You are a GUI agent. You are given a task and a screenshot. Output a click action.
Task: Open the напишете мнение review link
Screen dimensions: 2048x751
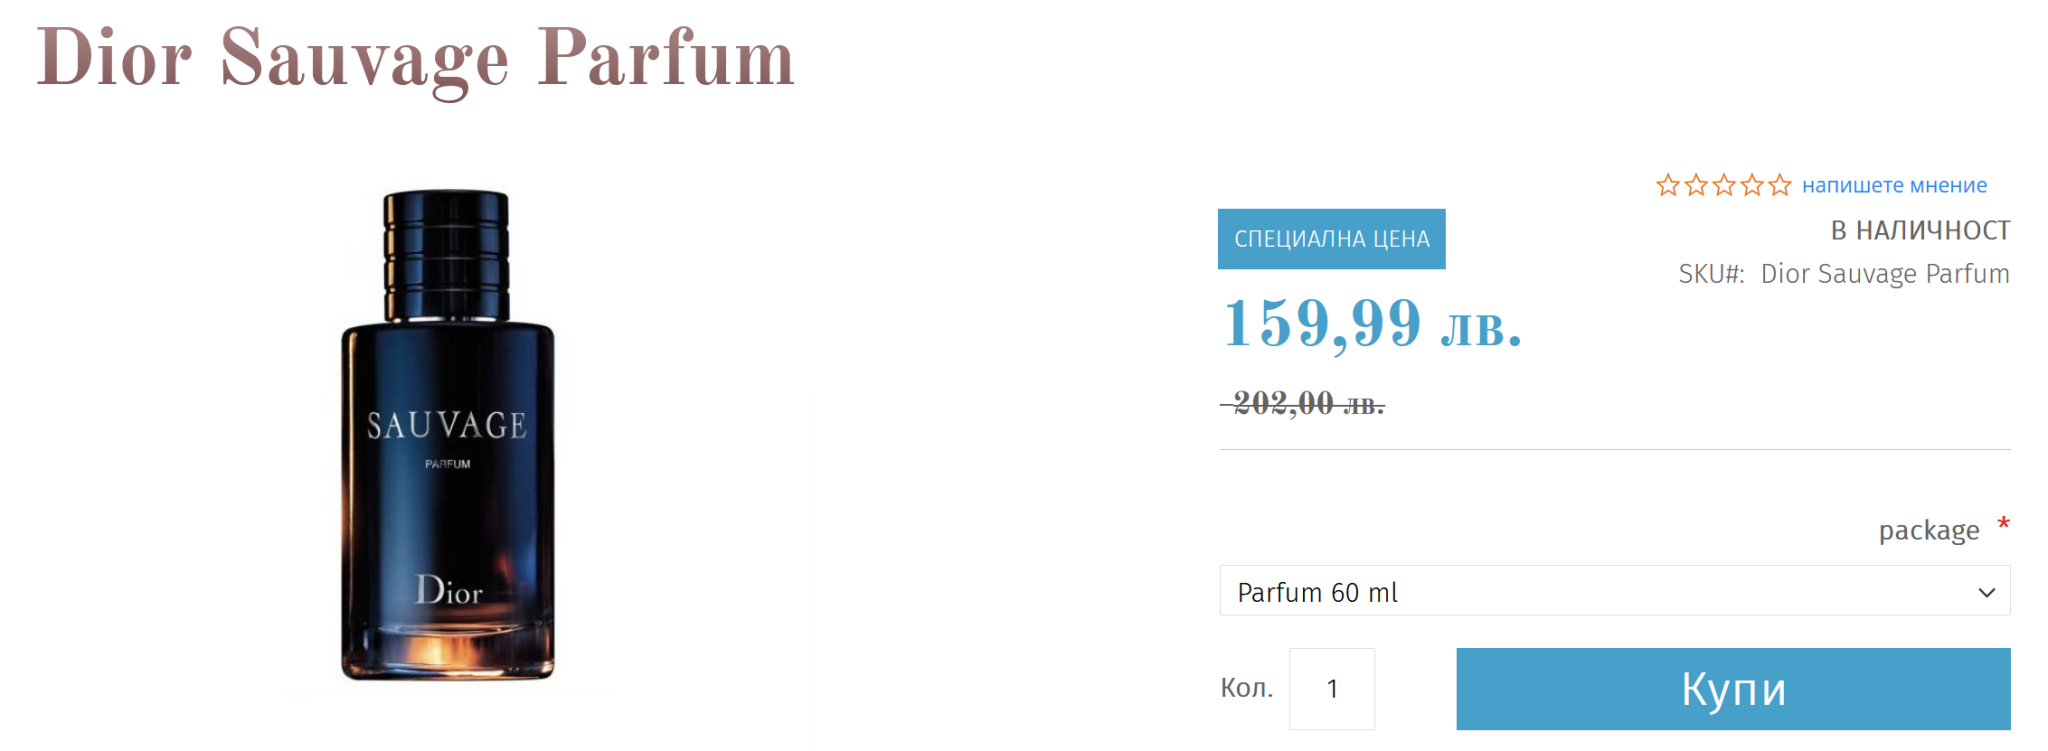coord(1894,185)
